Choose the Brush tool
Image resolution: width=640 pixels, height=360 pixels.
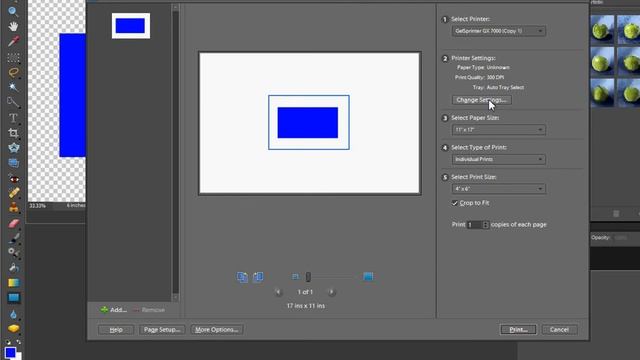point(13,238)
